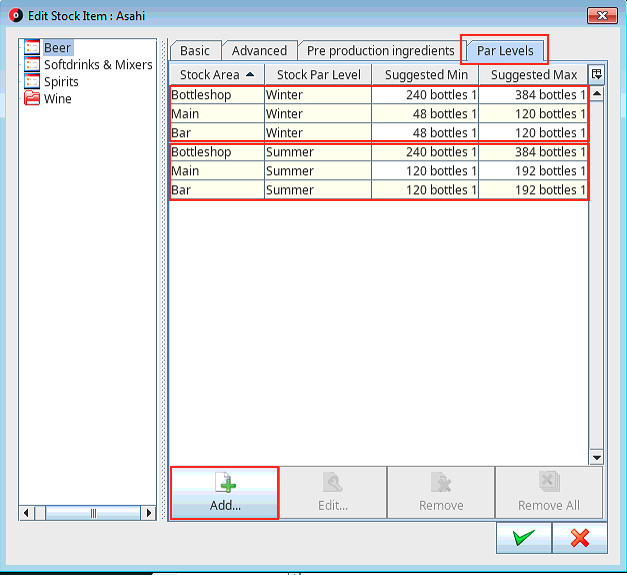Click the category tree right scroll arrow

coord(149,513)
